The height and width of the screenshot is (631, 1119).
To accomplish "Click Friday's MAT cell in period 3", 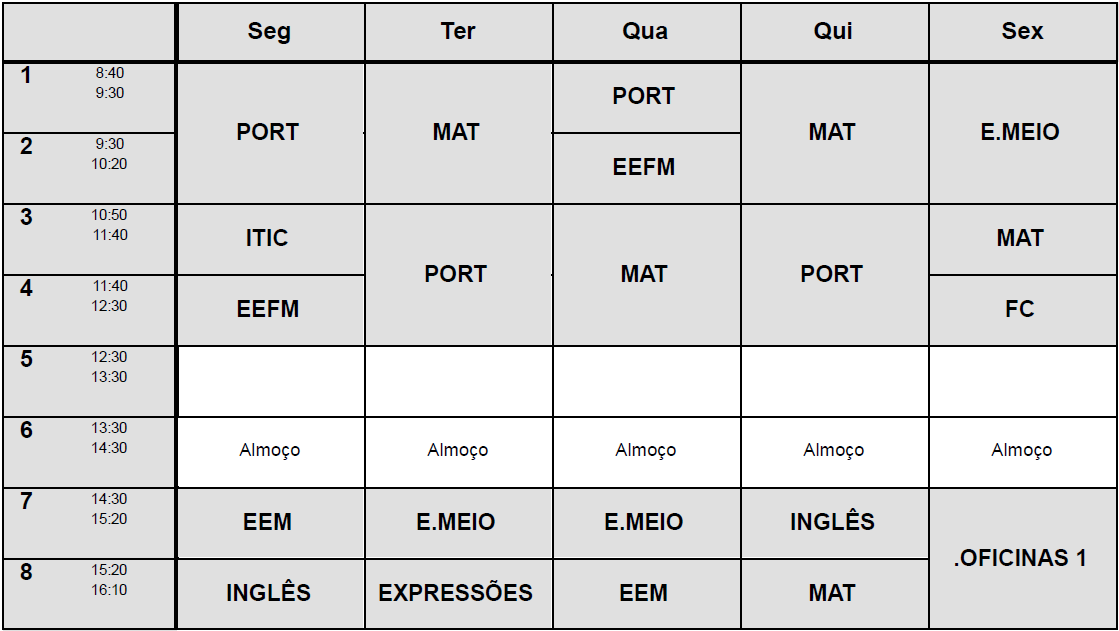I will click(1021, 239).
